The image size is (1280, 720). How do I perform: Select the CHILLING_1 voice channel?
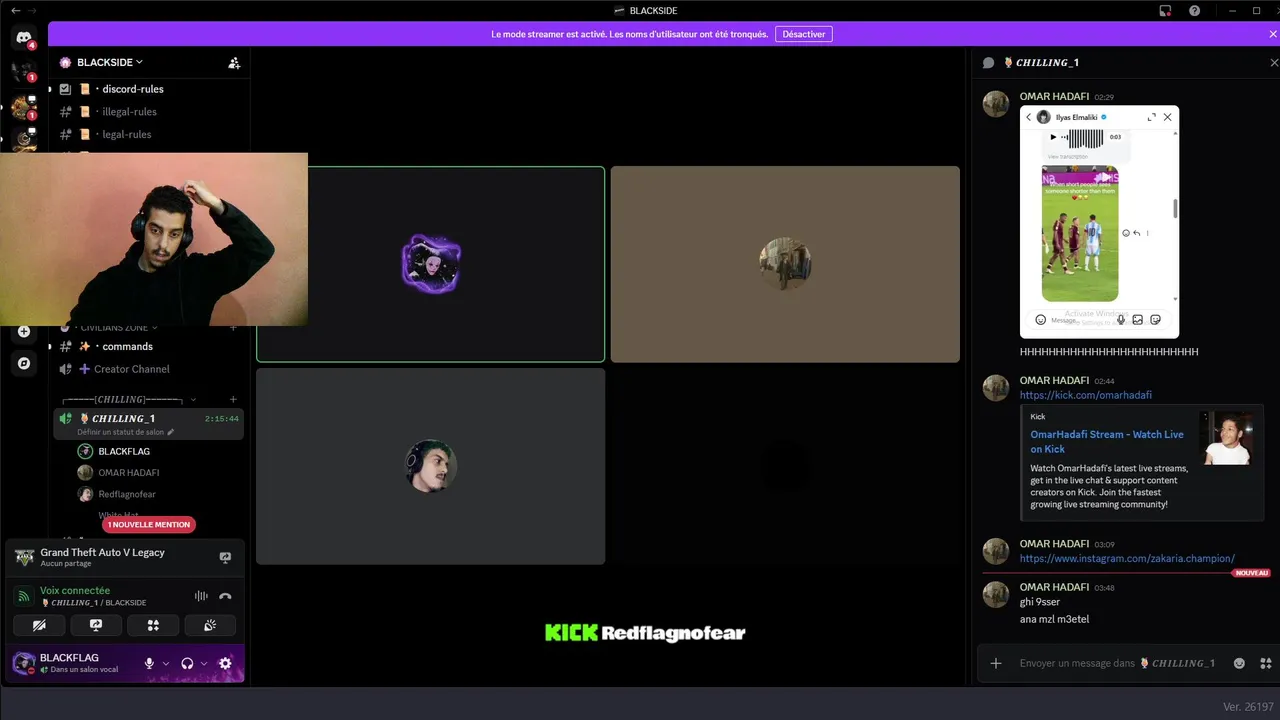[x=148, y=424]
